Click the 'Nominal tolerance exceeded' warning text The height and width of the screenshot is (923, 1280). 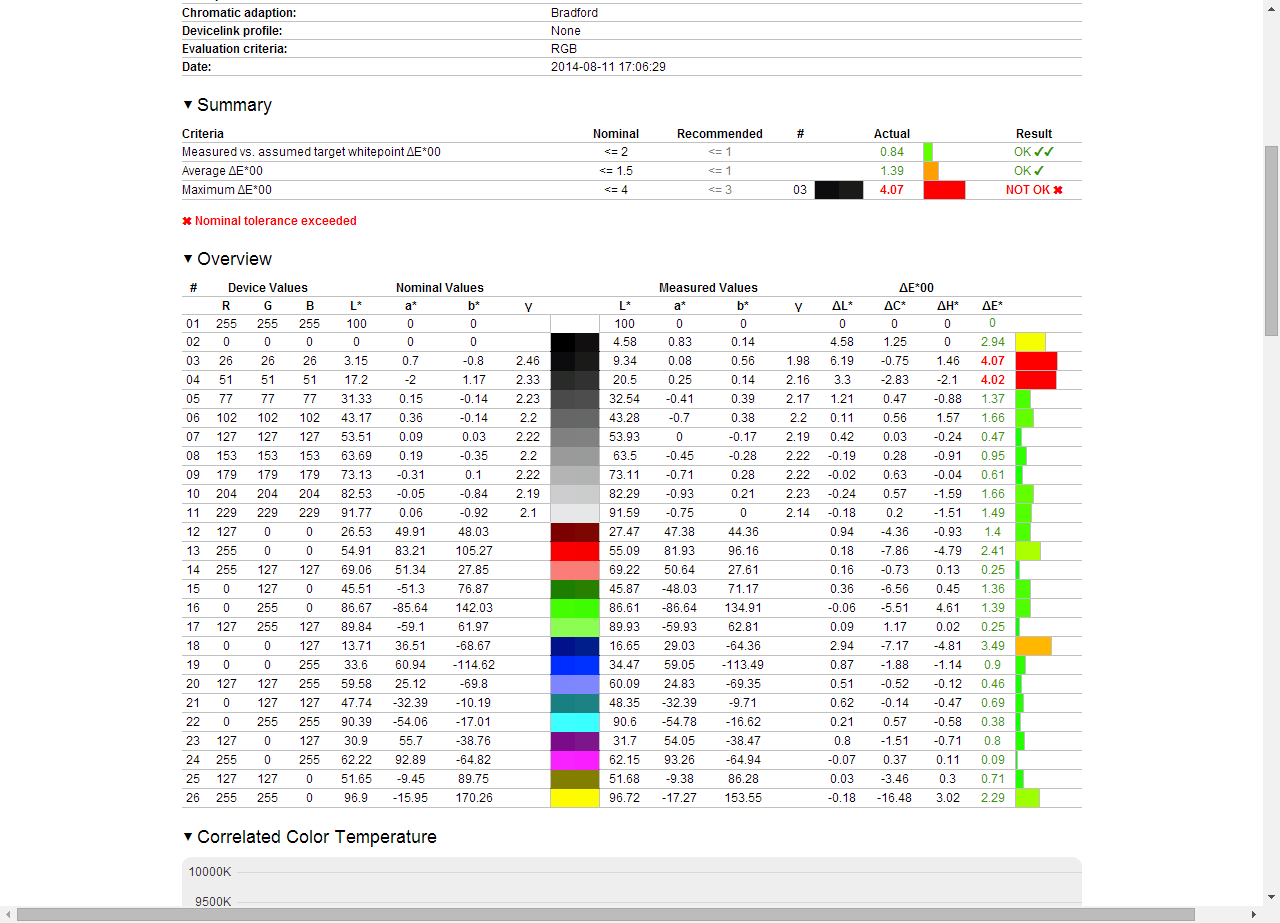269,221
